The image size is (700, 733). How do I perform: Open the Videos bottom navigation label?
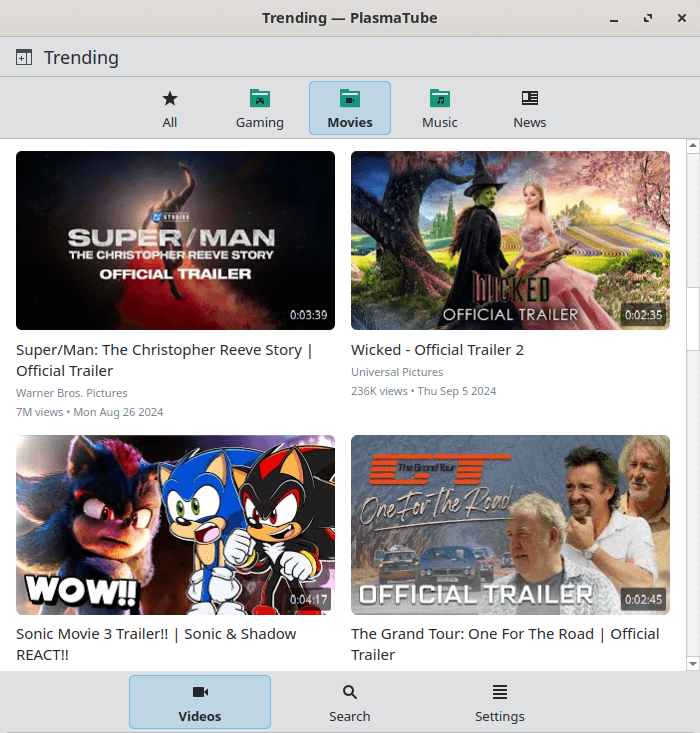[x=200, y=716]
